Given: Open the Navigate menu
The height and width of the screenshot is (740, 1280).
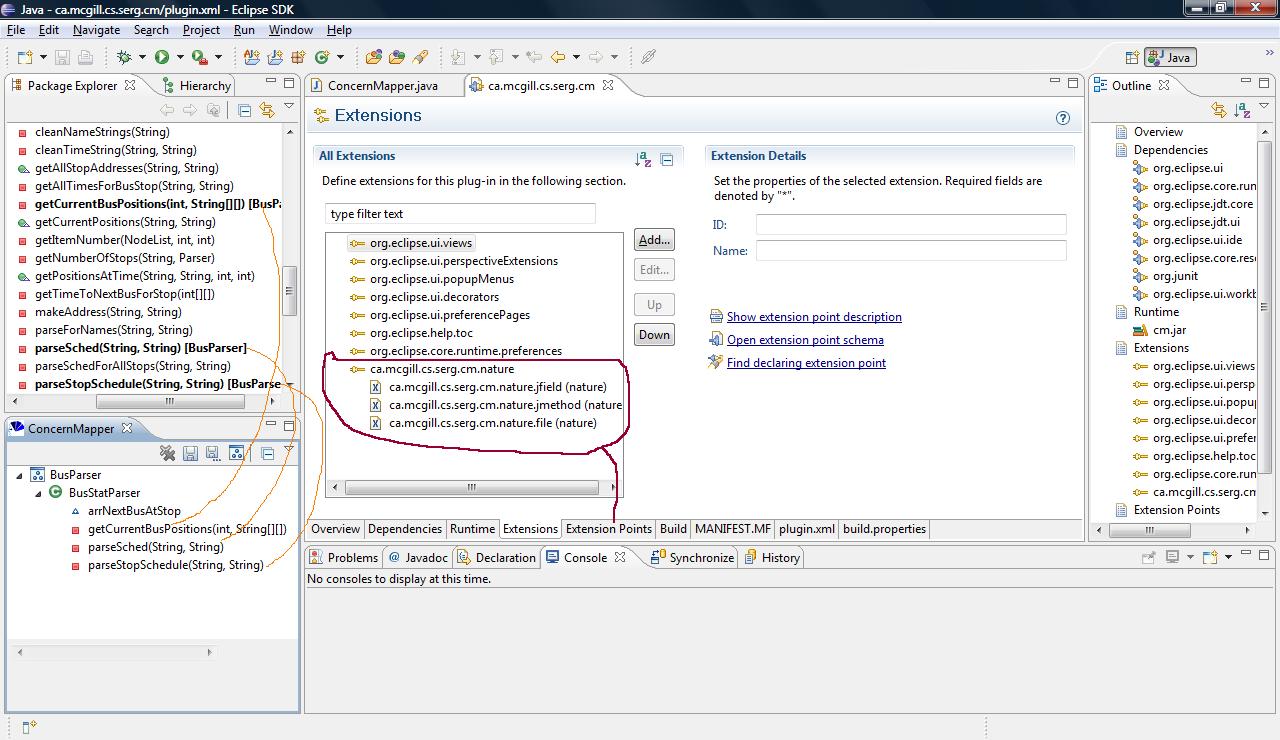Looking at the screenshot, I should (x=96, y=30).
